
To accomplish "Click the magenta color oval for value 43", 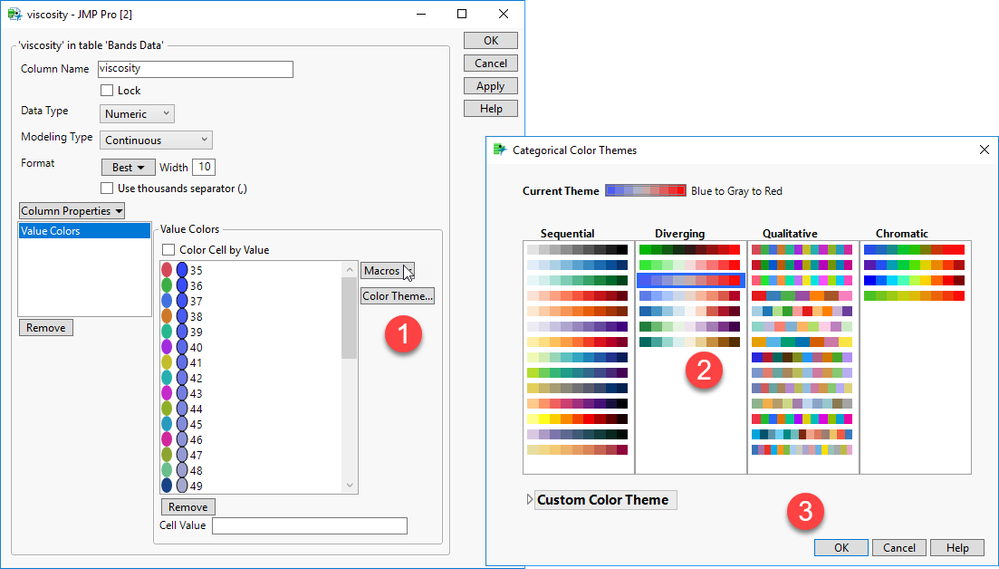I will (x=167, y=393).
